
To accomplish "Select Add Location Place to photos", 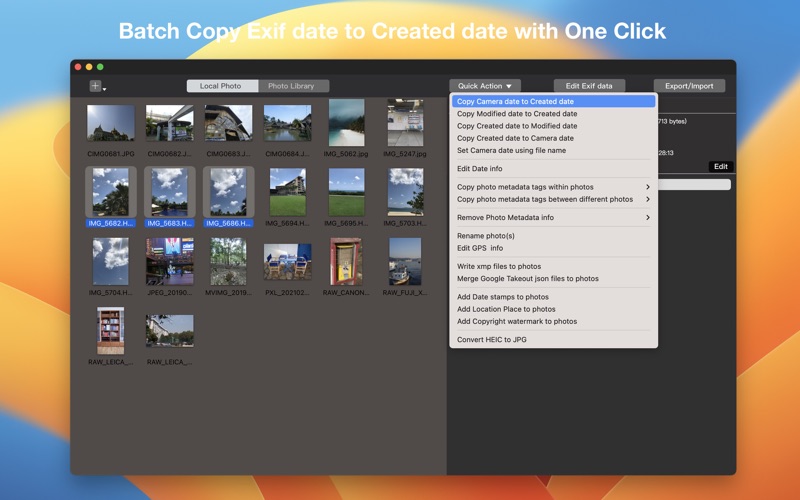I will [x=553, y=309].
